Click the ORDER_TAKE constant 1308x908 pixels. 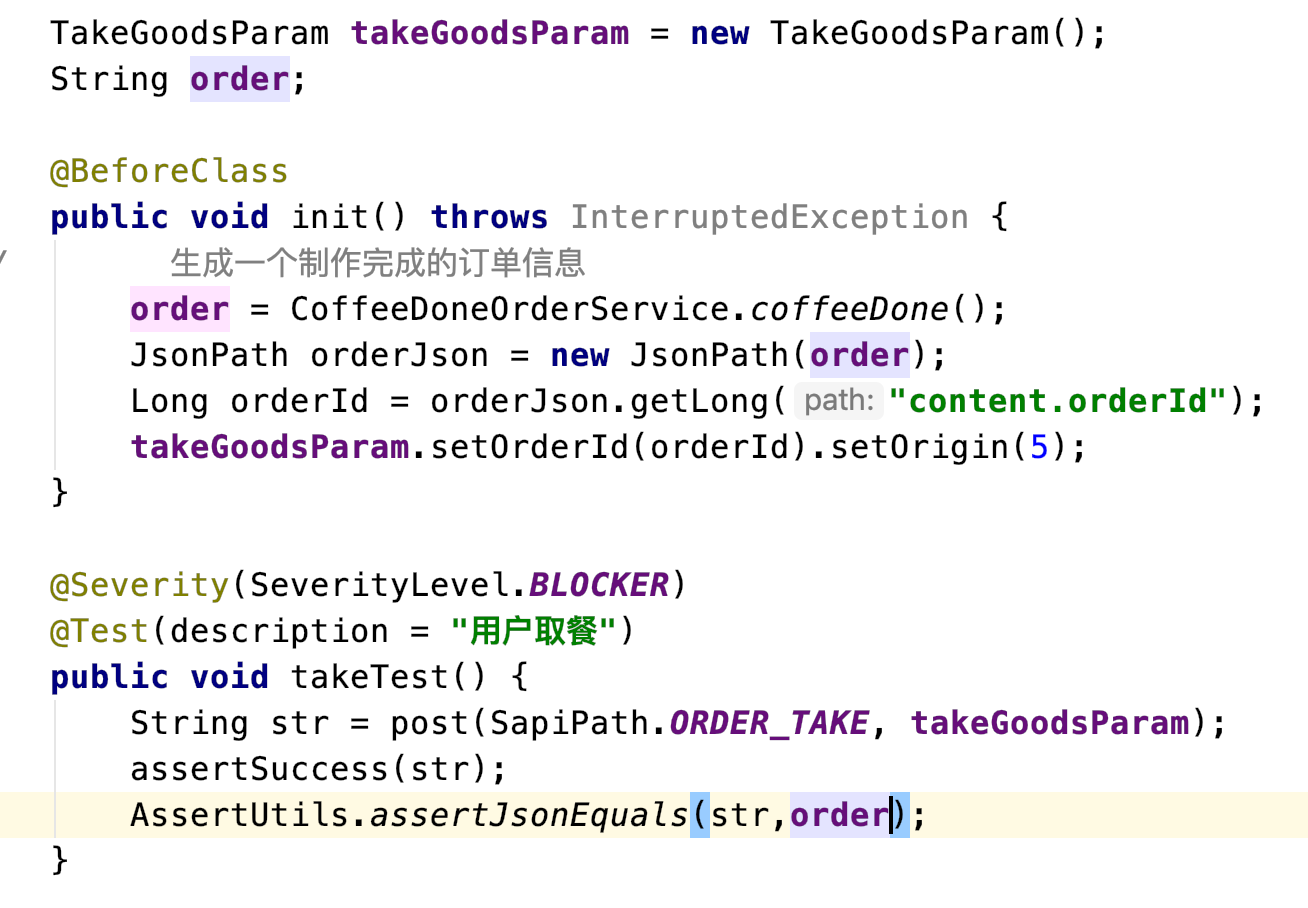tap(768, 723)
